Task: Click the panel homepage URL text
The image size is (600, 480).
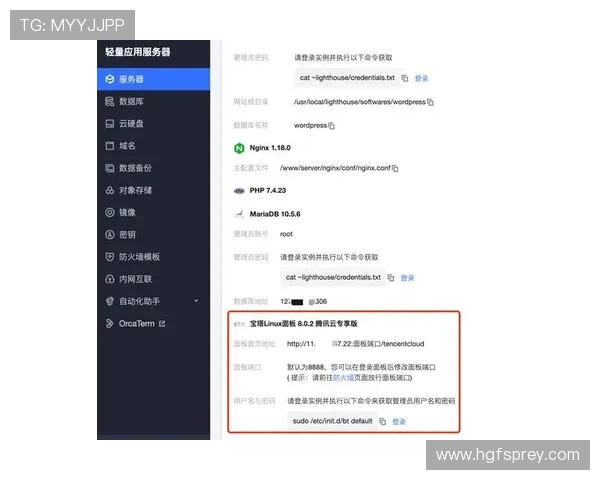Action: pos(355,344)
